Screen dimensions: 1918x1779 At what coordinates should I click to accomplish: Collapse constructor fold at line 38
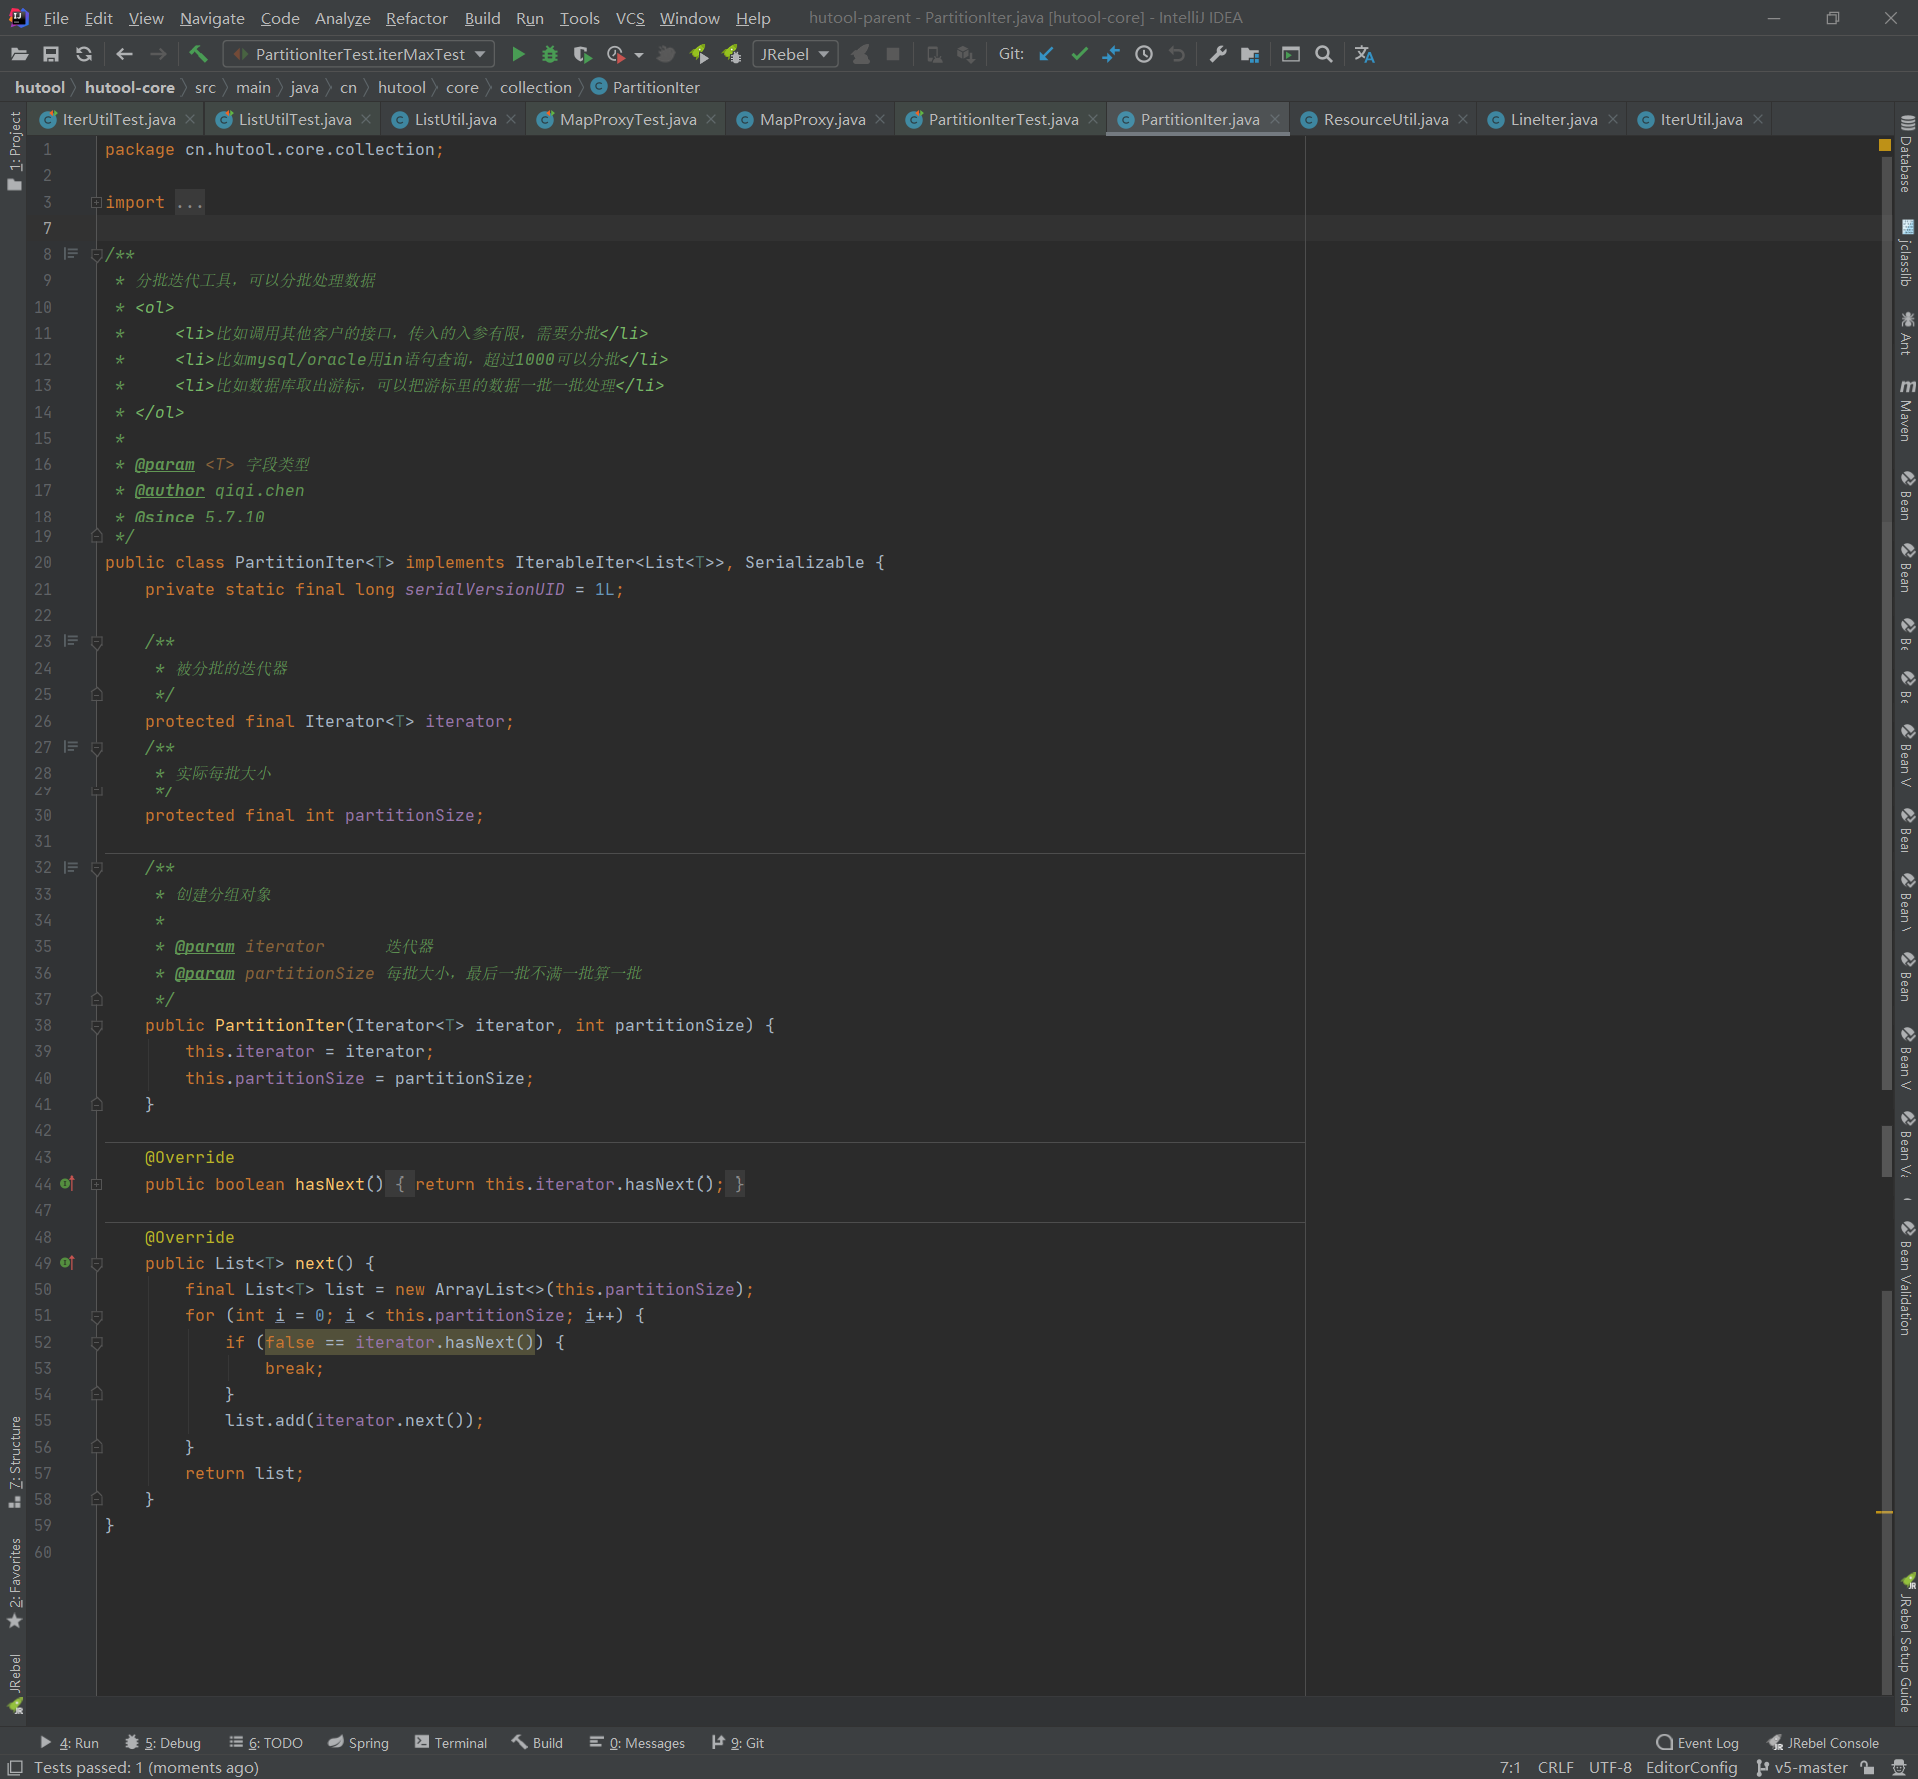click(97, 1025)
